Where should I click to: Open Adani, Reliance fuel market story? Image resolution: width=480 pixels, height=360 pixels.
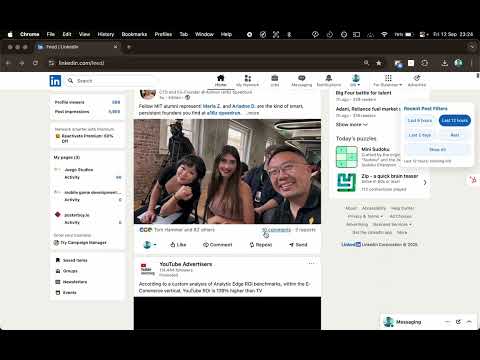(x=368, y=109)
